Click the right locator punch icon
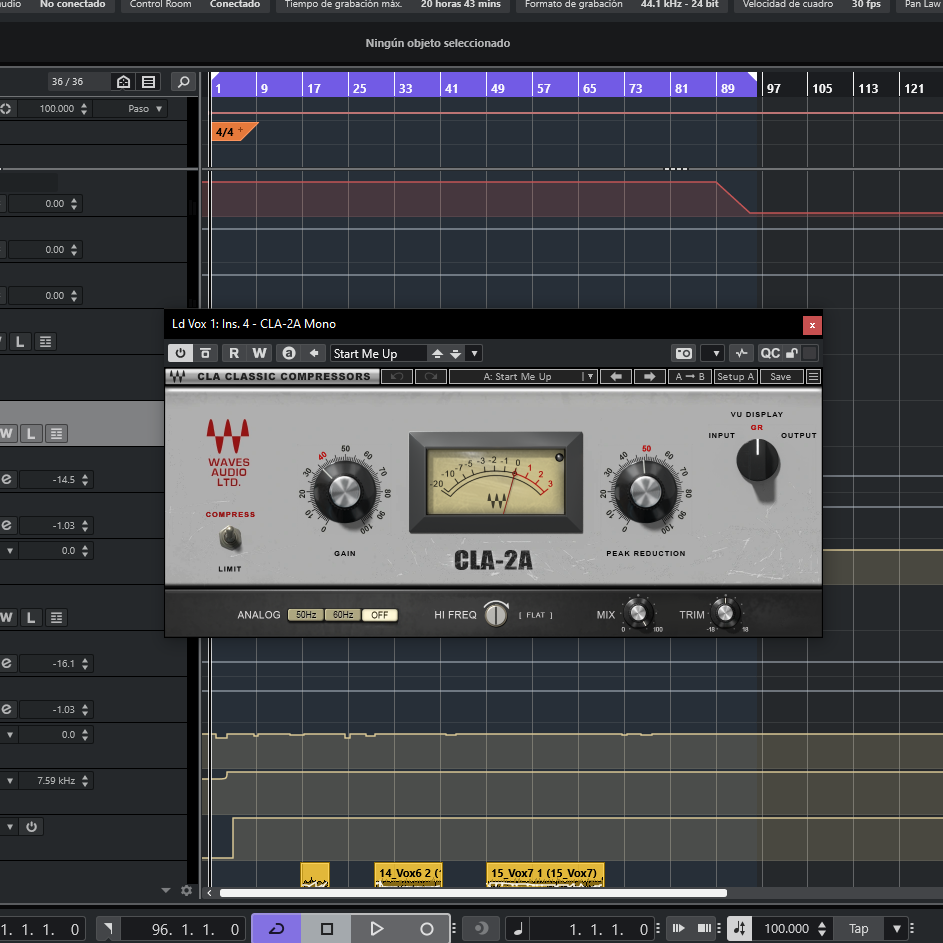The image size is (943, 943). pyautogui.click(x=108, y=929)
